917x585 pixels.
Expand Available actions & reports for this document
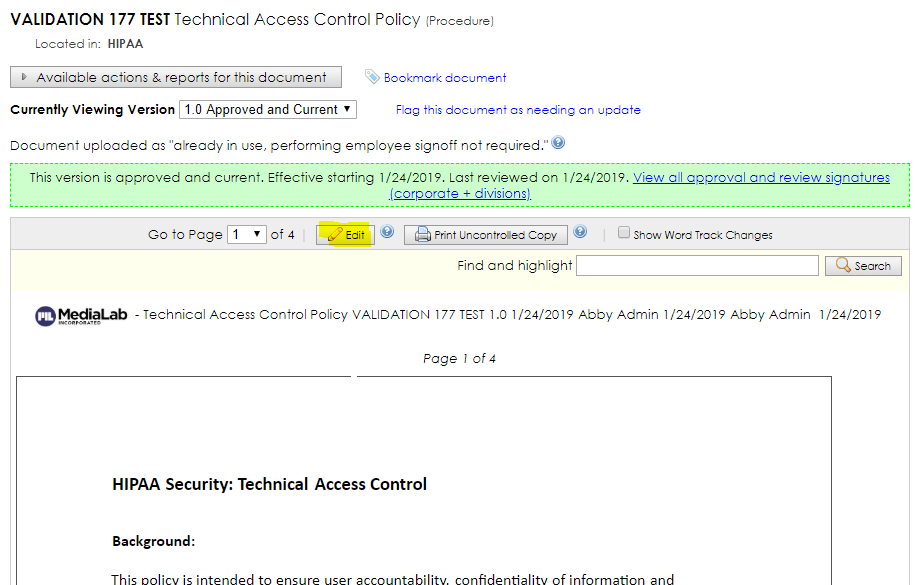pyautogui.click(x=176, y=77)
